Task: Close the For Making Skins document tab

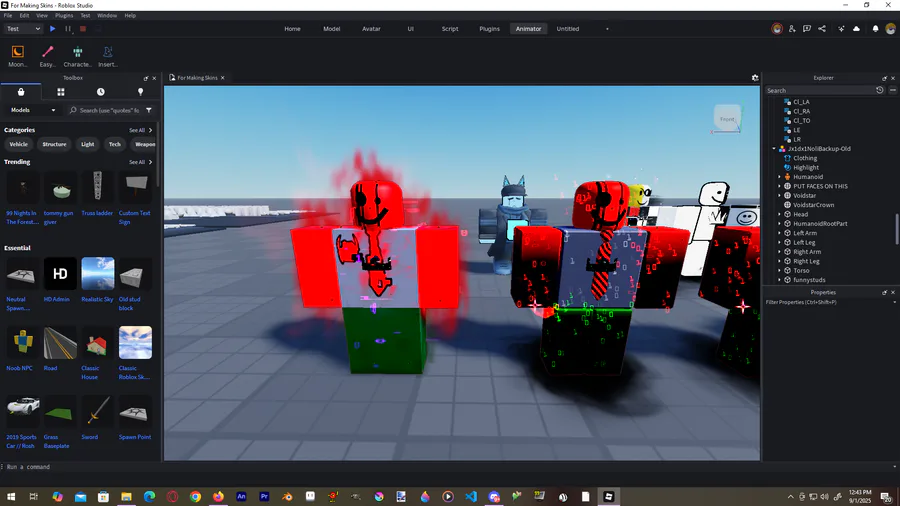Action: coord(223,78)
